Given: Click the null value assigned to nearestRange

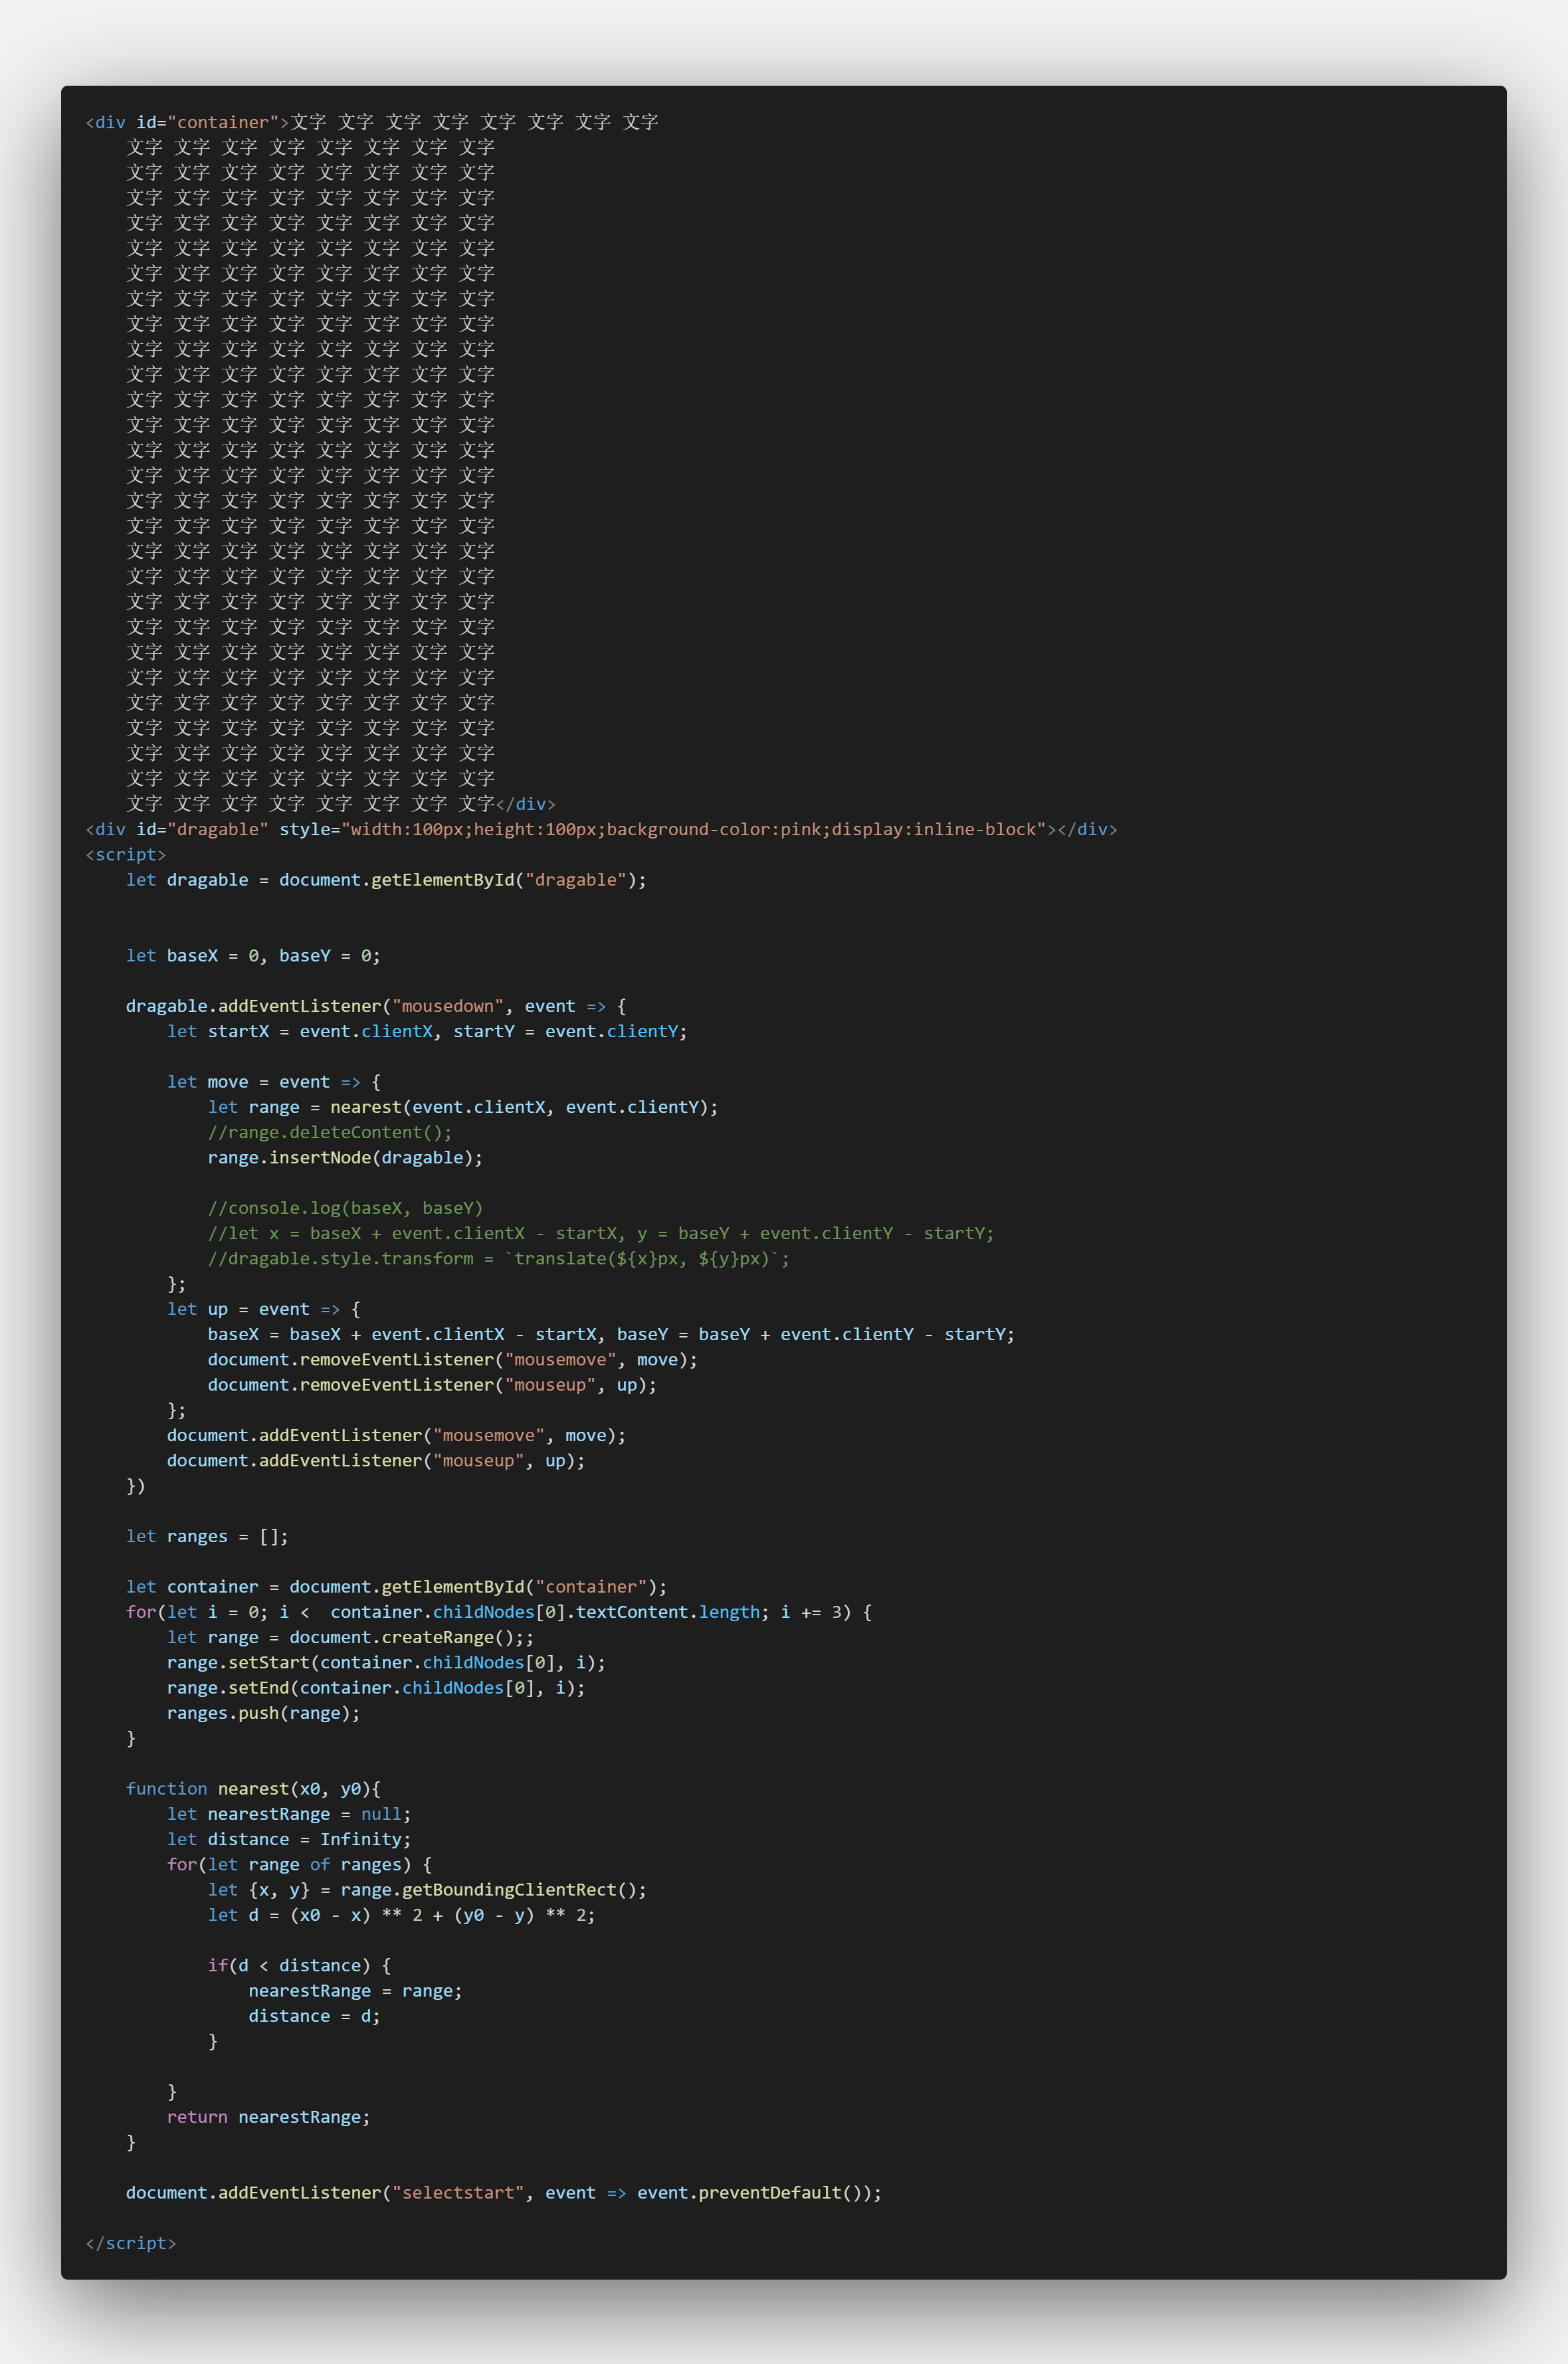Looking at the screenshot, I should [382, 1814].
